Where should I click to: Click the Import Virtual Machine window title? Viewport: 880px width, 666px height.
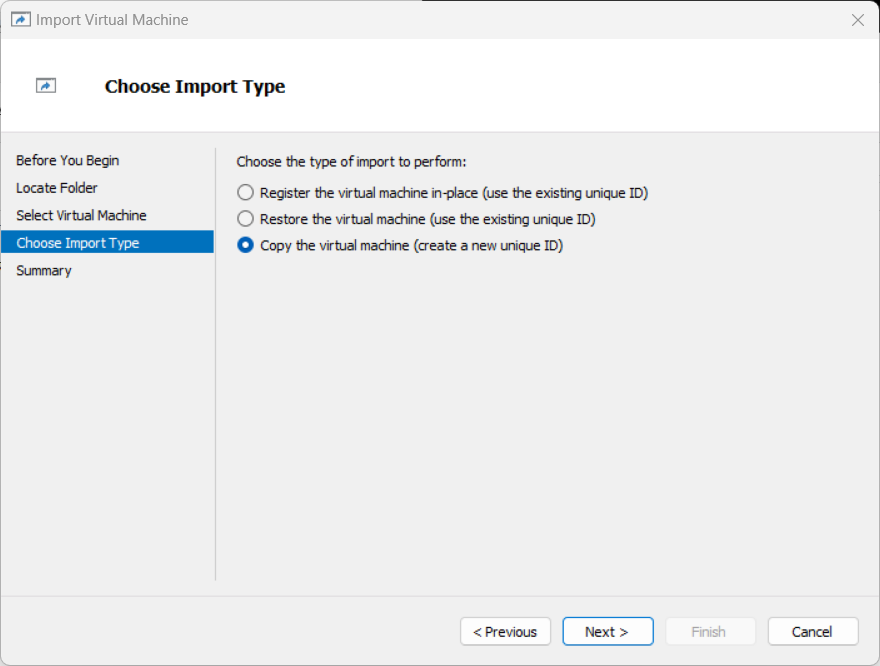click(x=112, y=20)
